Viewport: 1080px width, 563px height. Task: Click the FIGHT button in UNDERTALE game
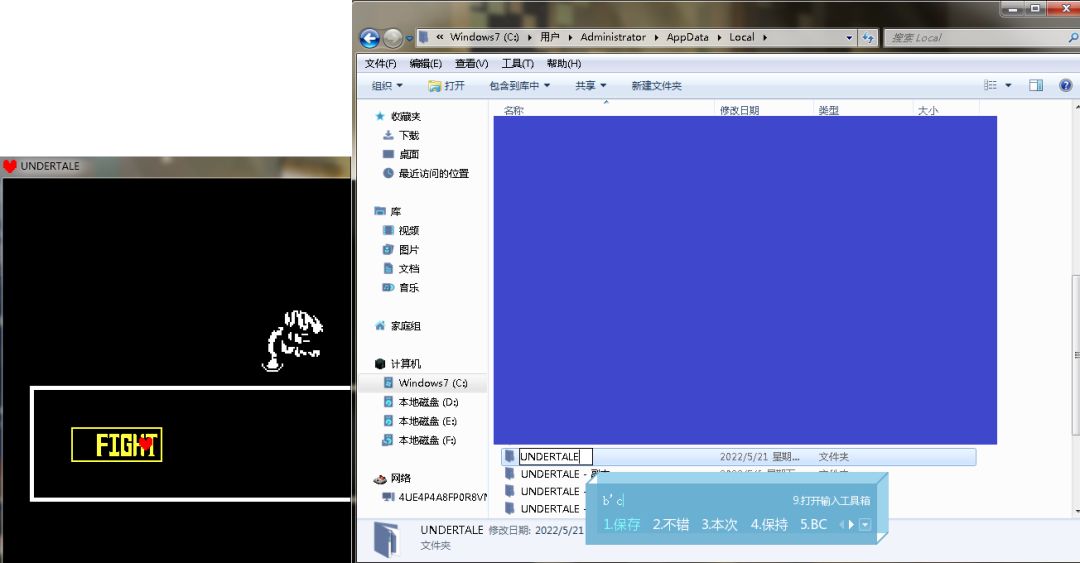116,444
